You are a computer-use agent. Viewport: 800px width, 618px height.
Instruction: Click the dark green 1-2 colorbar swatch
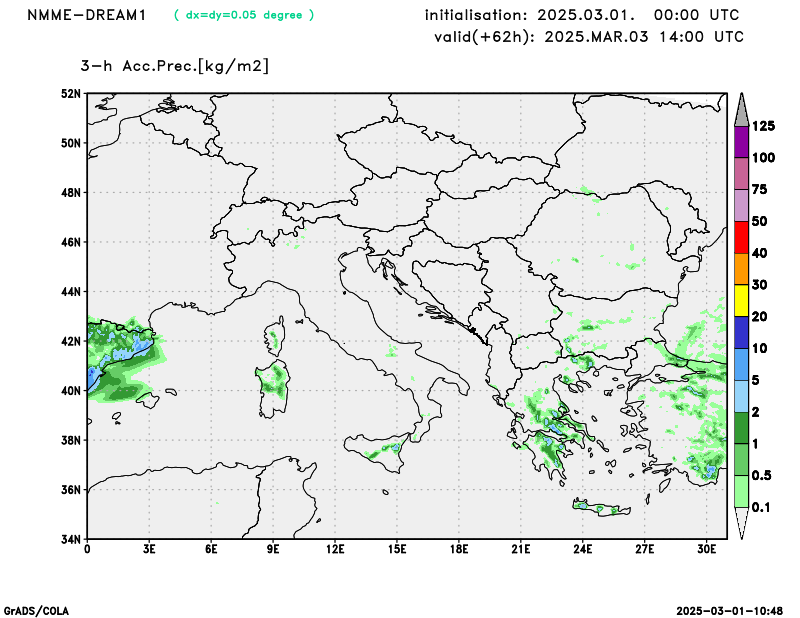point(741,428)
